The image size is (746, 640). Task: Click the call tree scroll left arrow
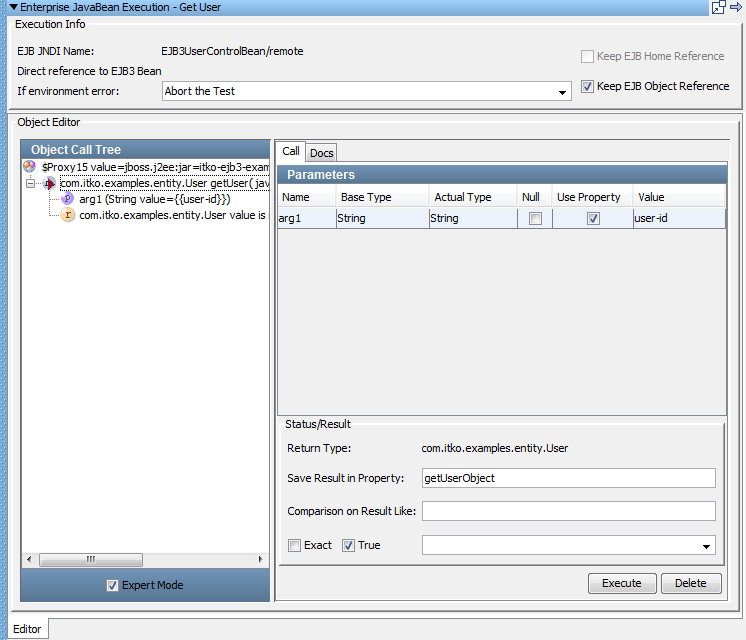tap(29, 560)
